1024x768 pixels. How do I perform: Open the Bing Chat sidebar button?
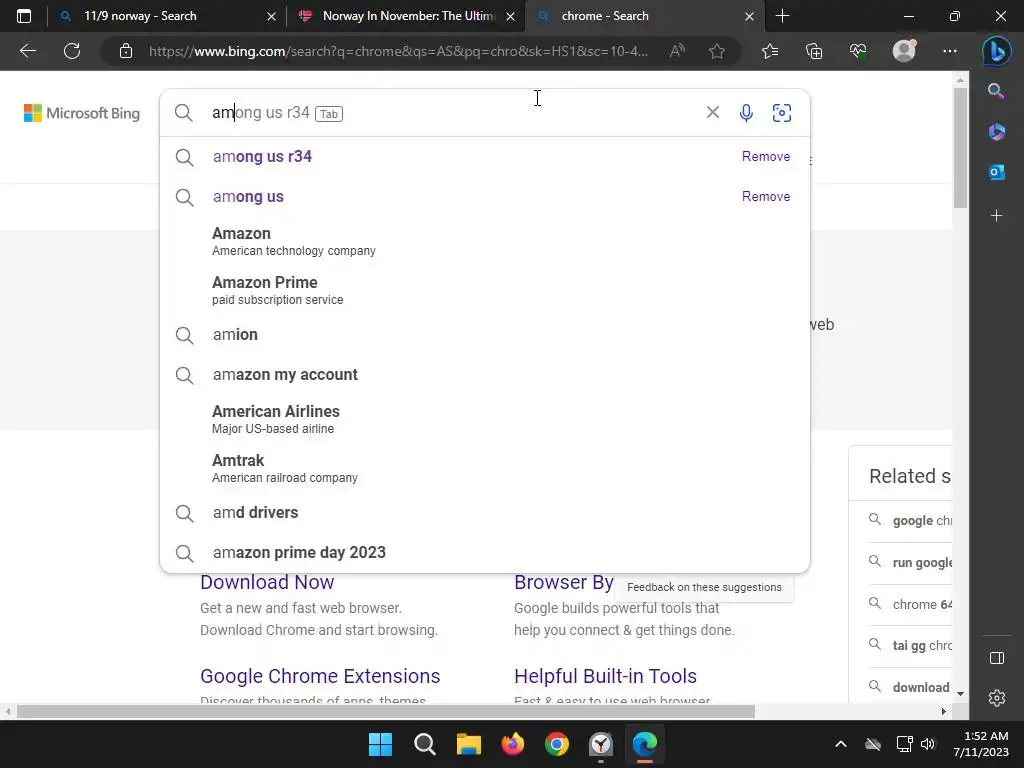pyautogui.click(x=997, y=51)
